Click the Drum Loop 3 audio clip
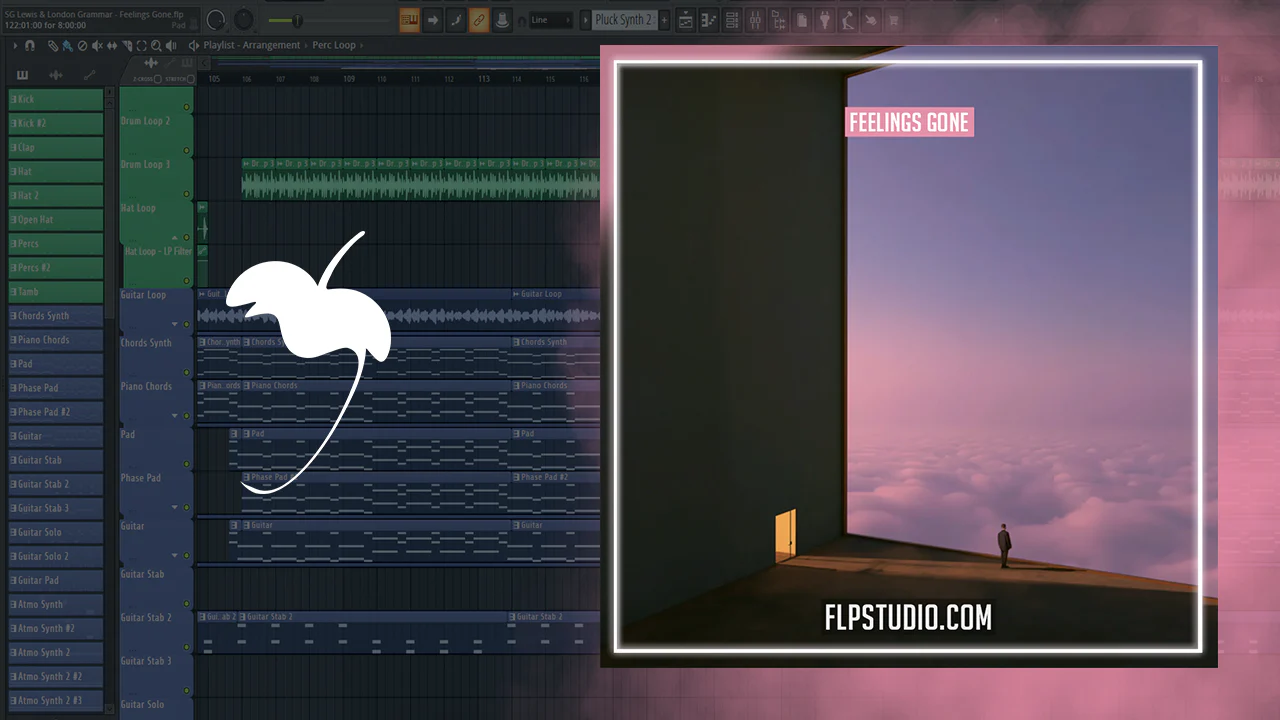Screen dimensions: 1280x720 click(421, 179)
